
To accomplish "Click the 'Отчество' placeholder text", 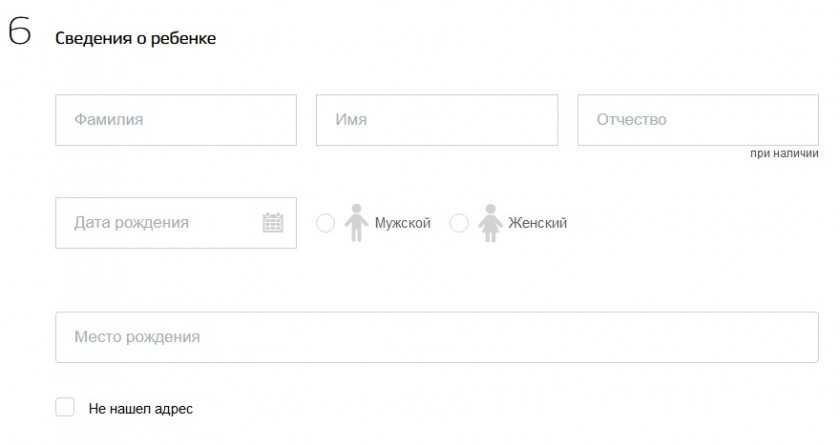I will point(631,120).
